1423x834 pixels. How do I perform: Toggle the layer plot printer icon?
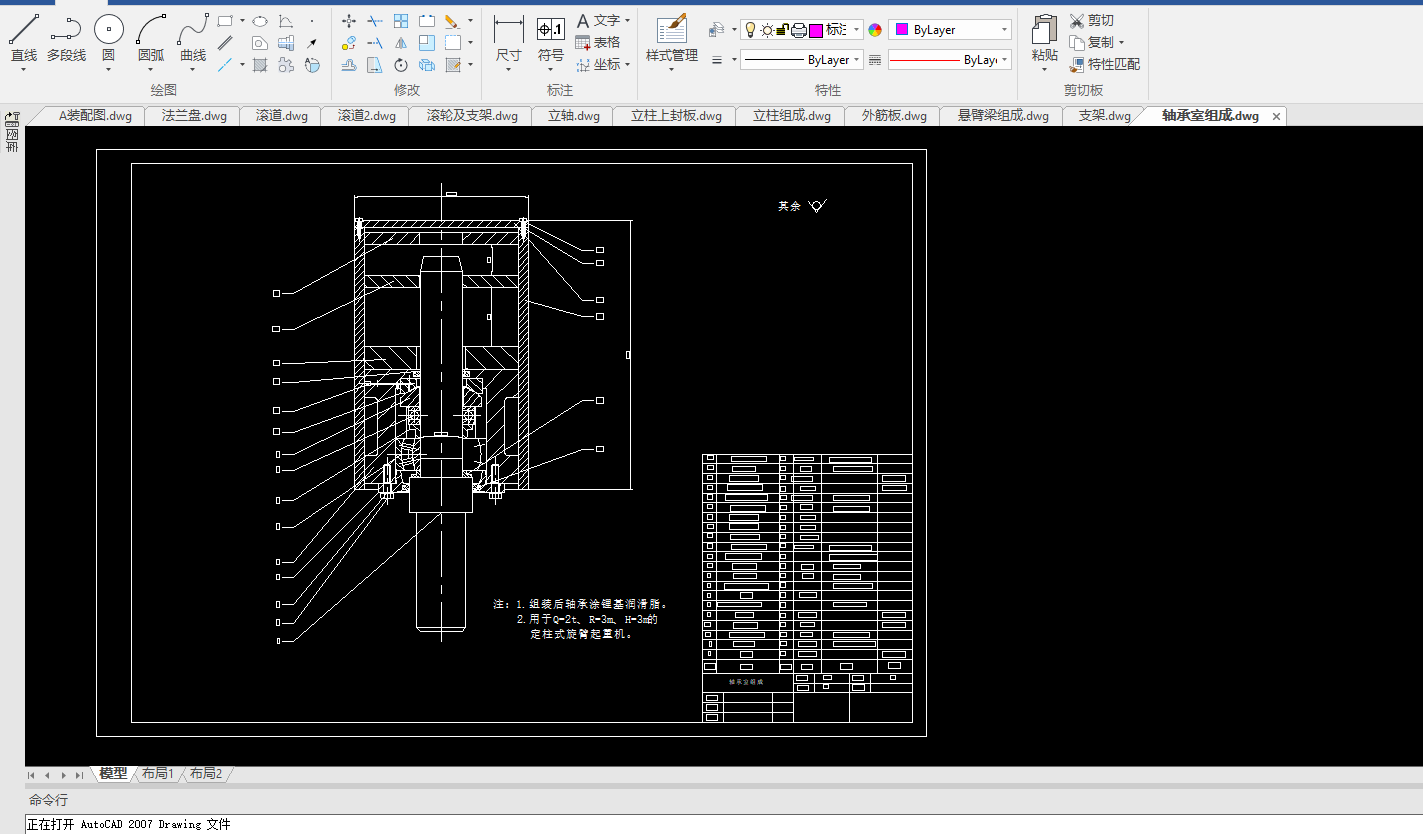798,30
